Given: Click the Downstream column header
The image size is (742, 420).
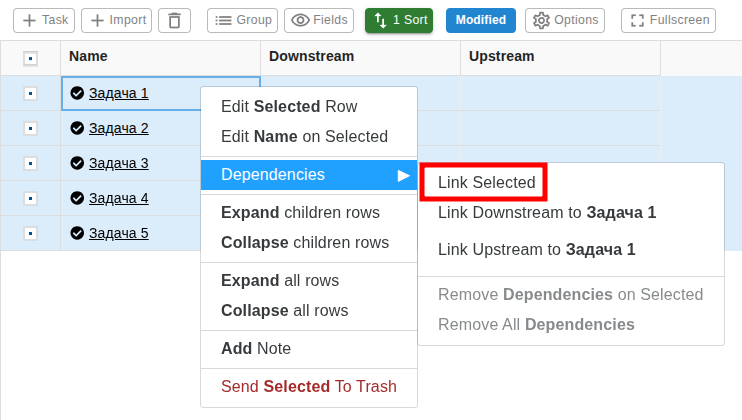Looking at the screenshot, I should [x=311, y=57].
